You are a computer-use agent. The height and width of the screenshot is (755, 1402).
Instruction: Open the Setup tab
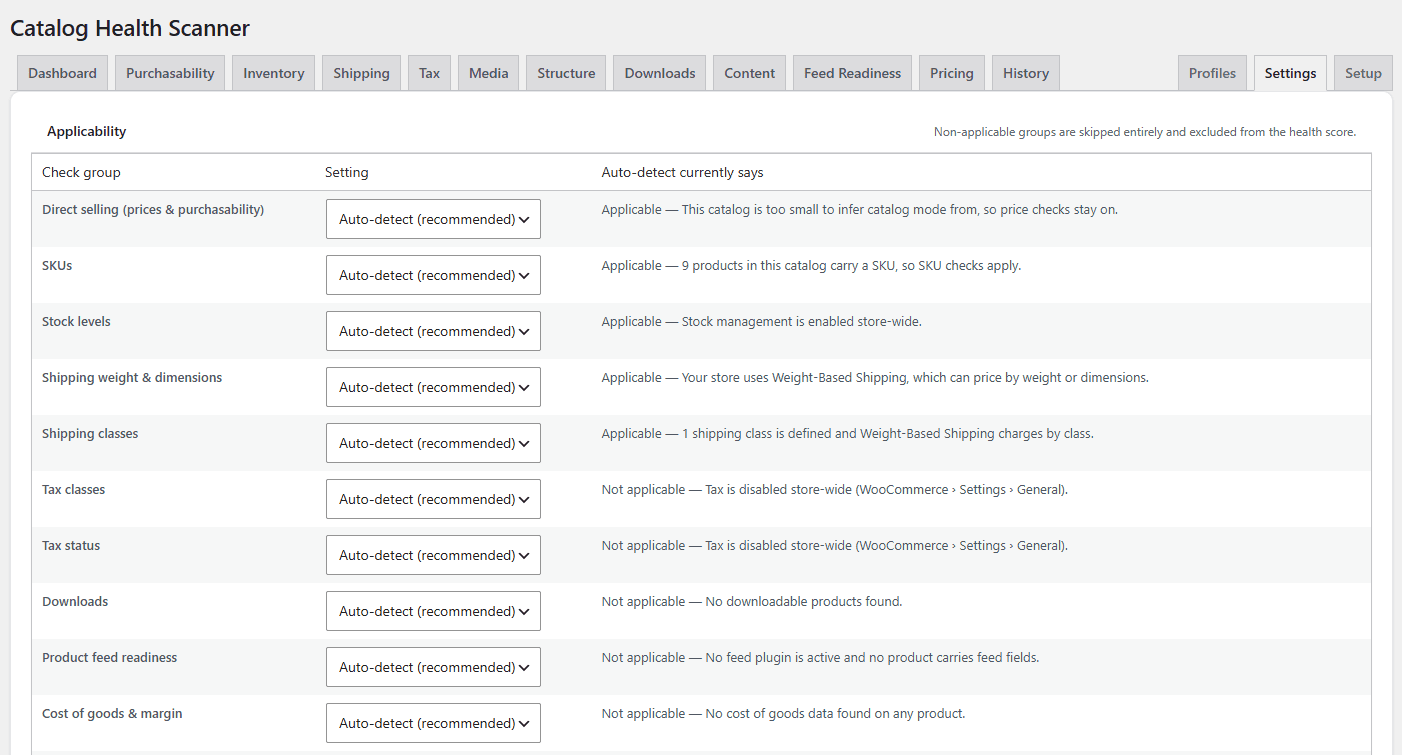click(x=1363, y=73)
